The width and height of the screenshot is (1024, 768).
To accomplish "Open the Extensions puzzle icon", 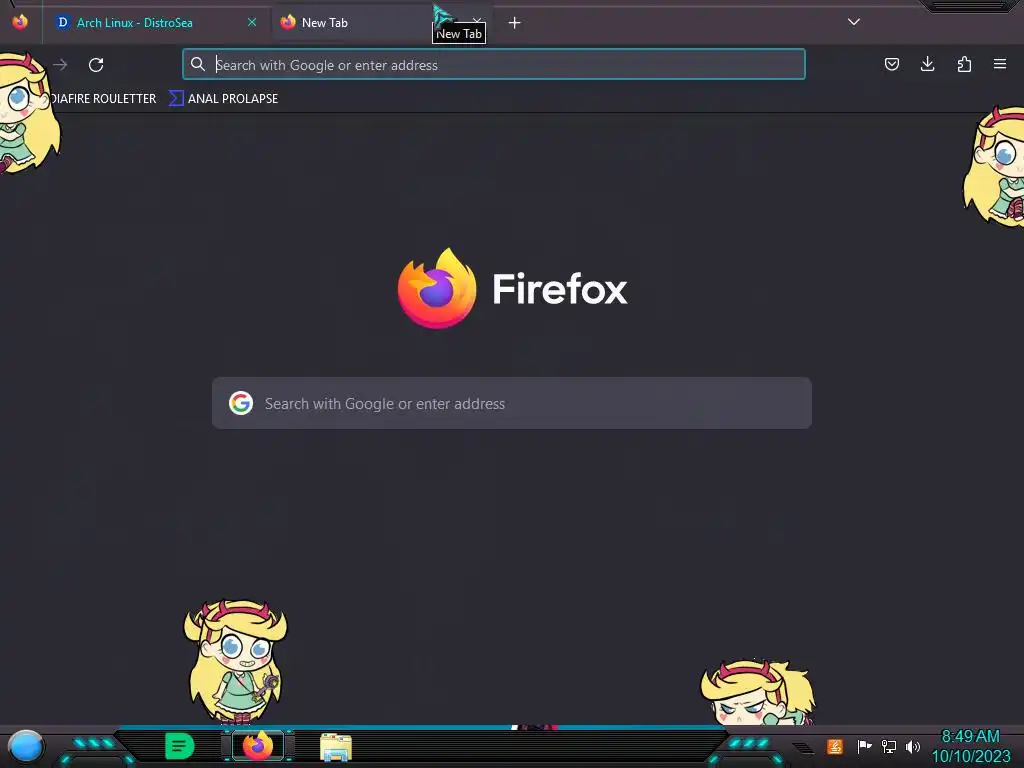I will coord(964,64).
